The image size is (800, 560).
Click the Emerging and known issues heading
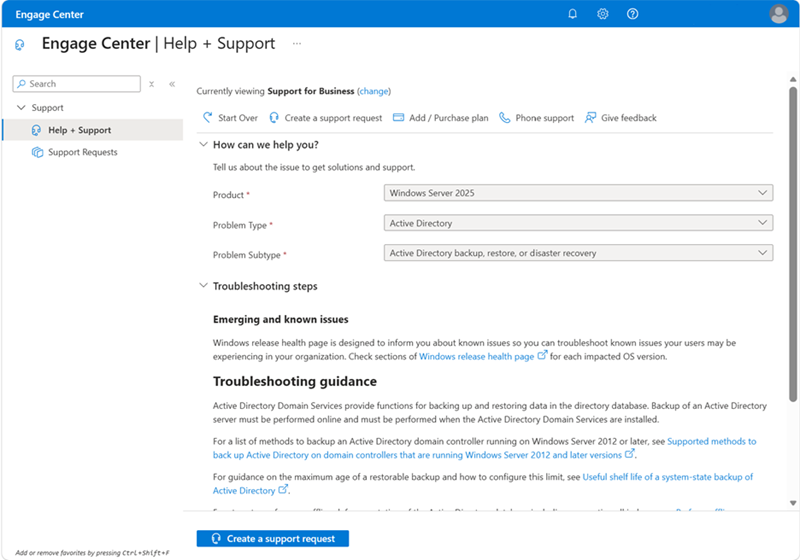tap(281, 319)
